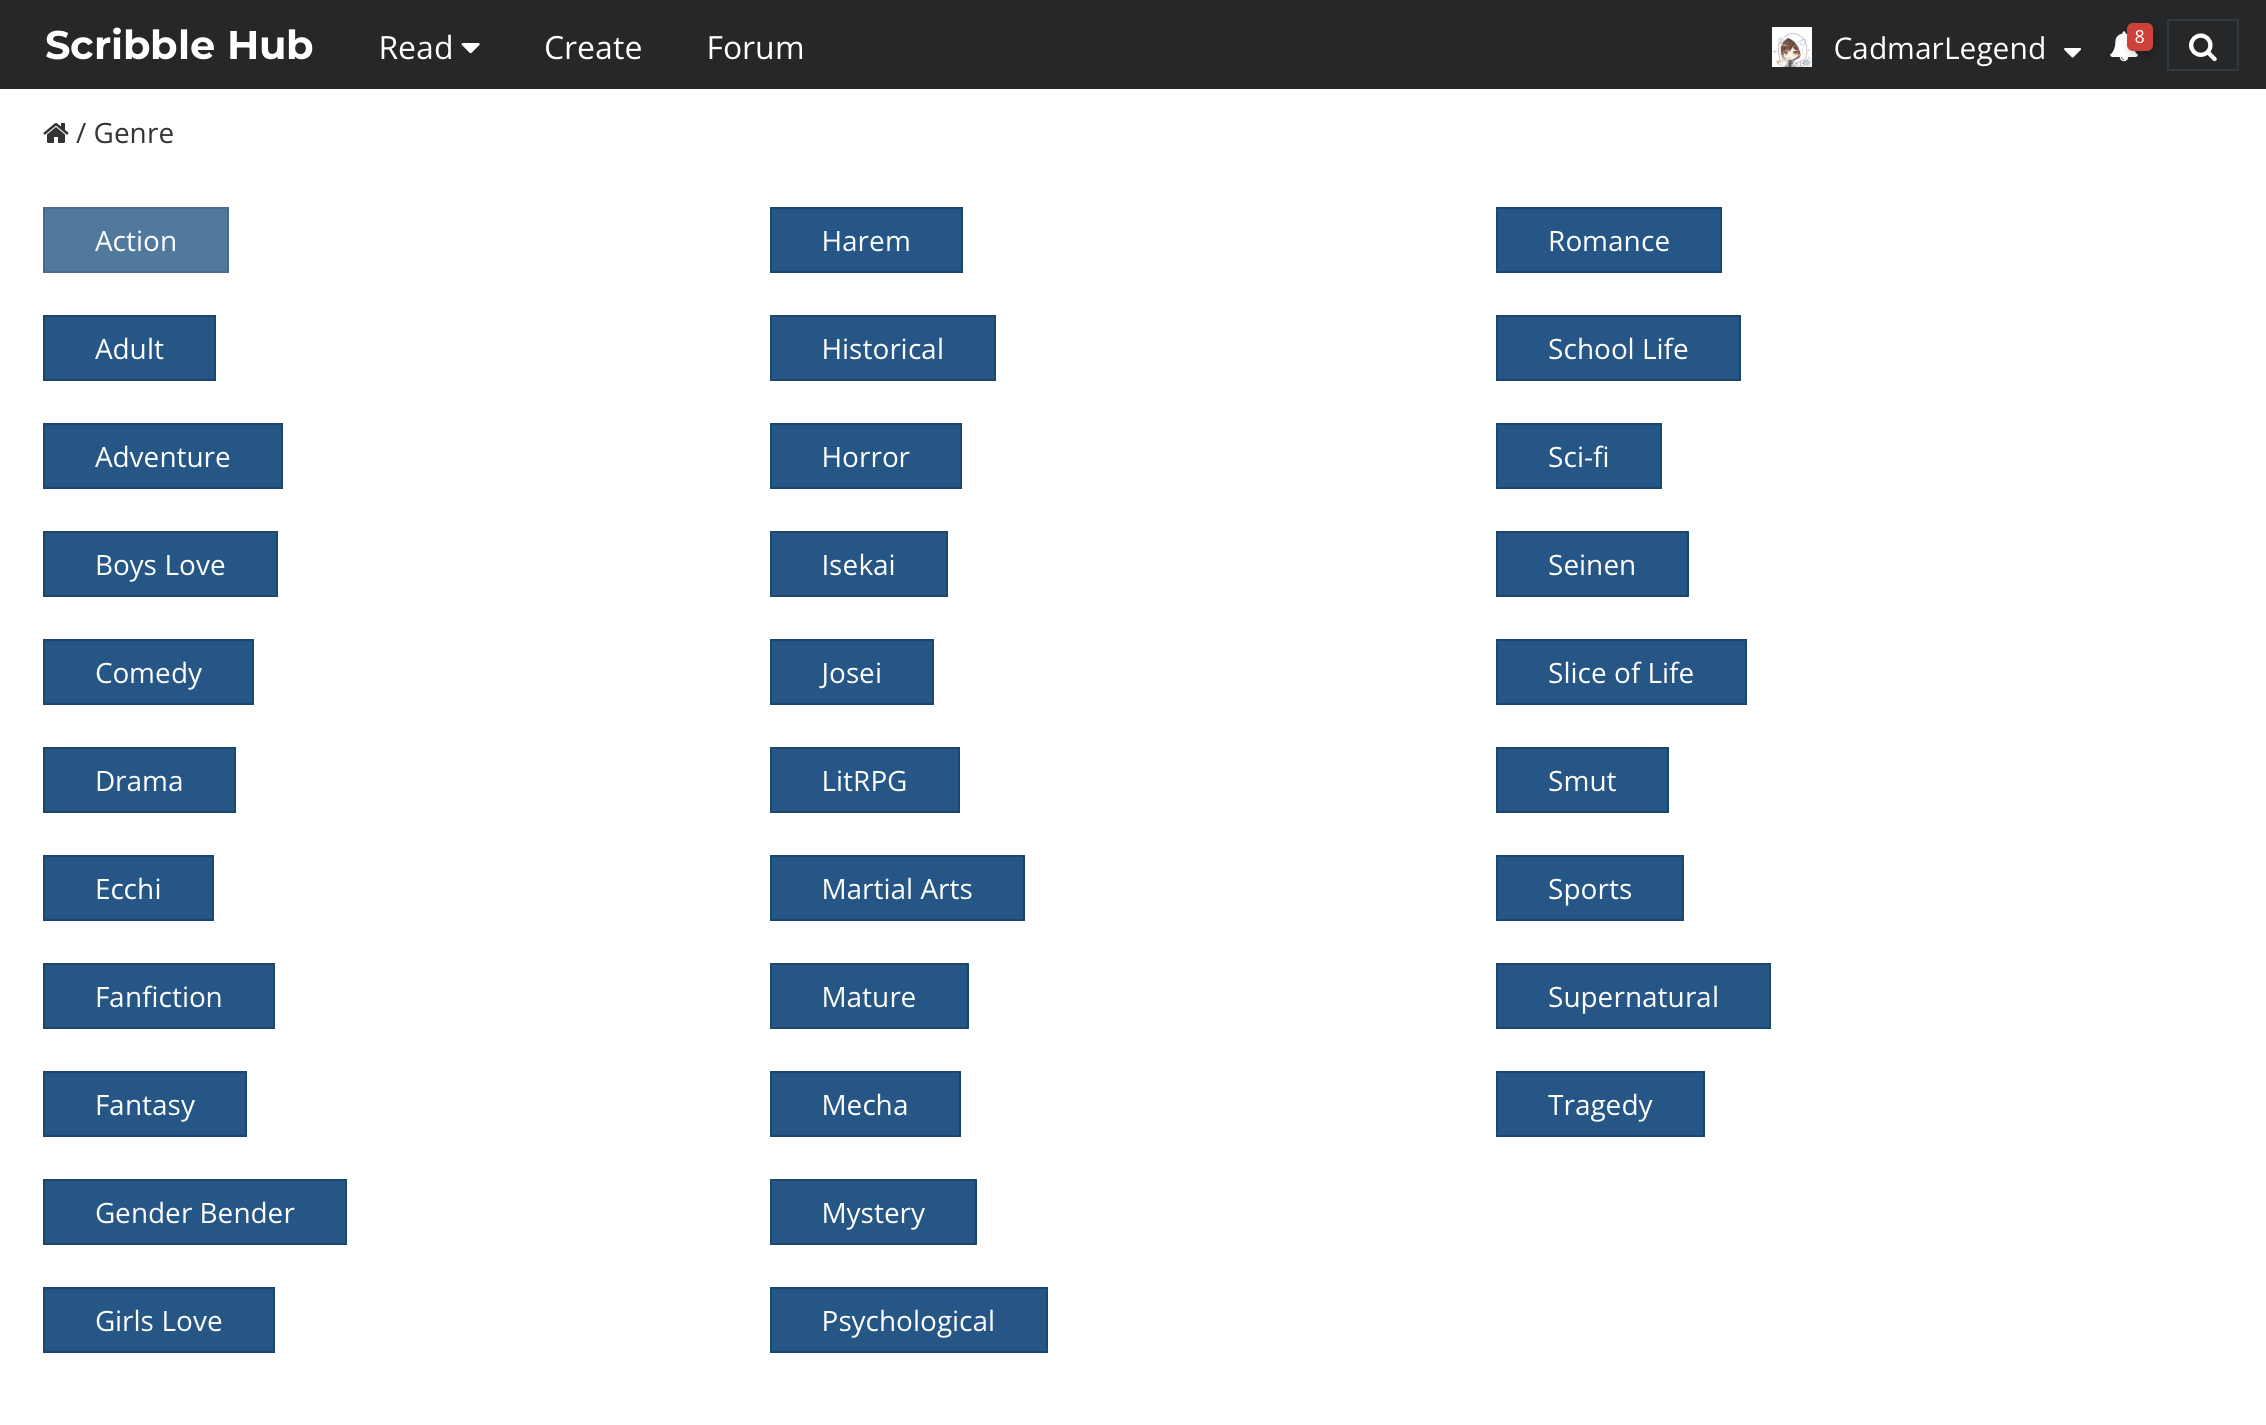Click the Scribble Hub logo
Image resolution: width=2266 pixels, height=1425 pixels.
point(179,46)
